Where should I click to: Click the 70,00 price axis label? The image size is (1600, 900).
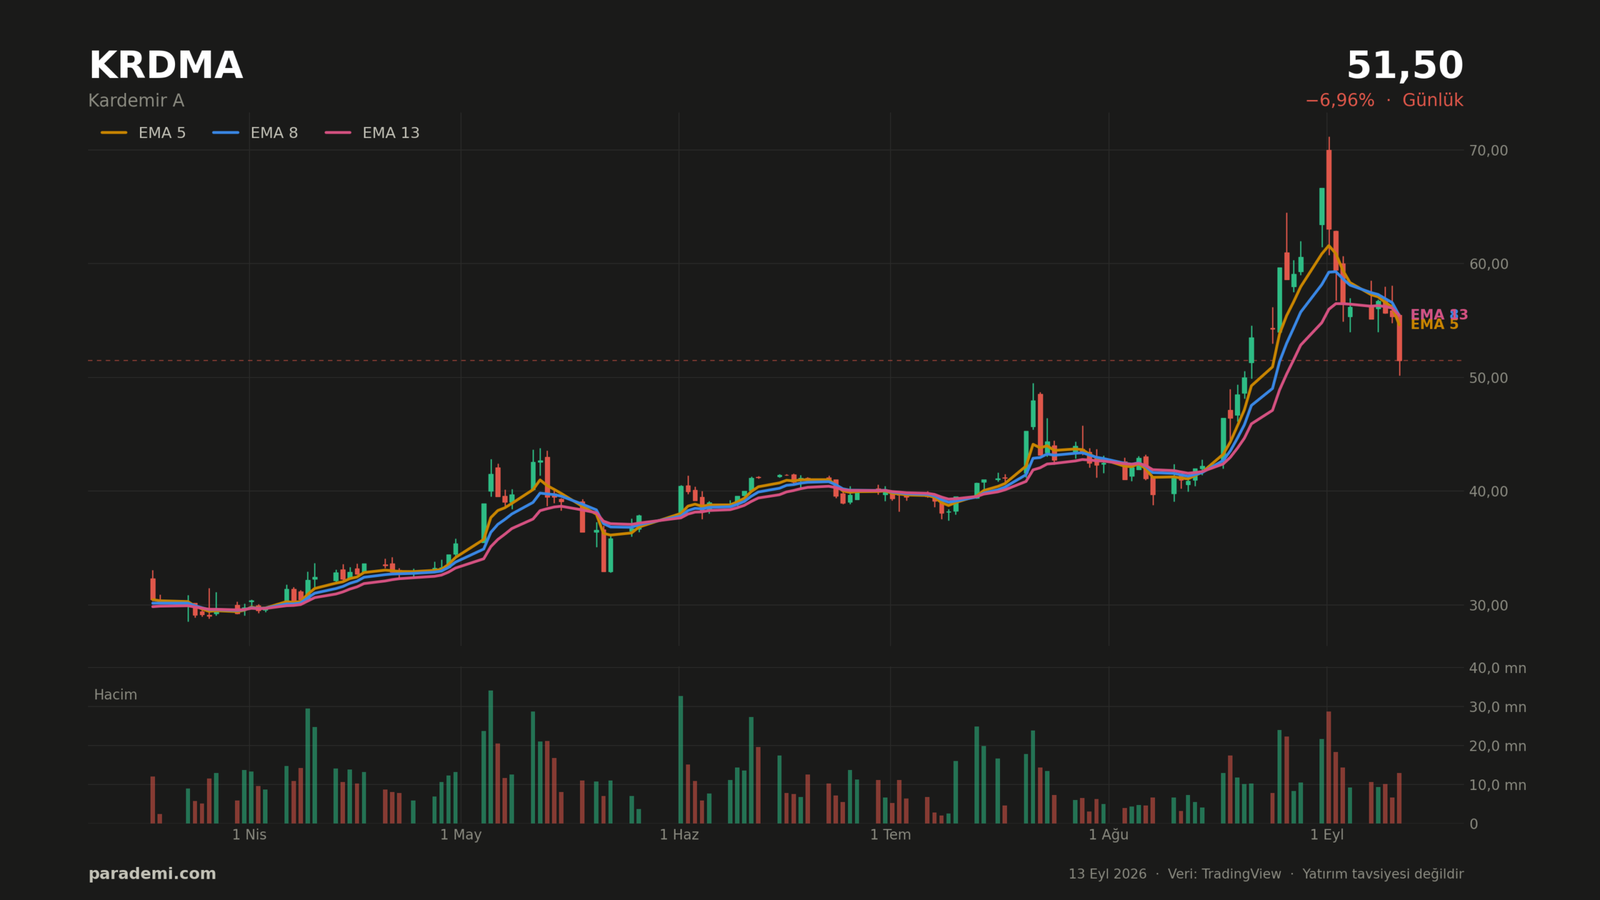[1488, 151]
